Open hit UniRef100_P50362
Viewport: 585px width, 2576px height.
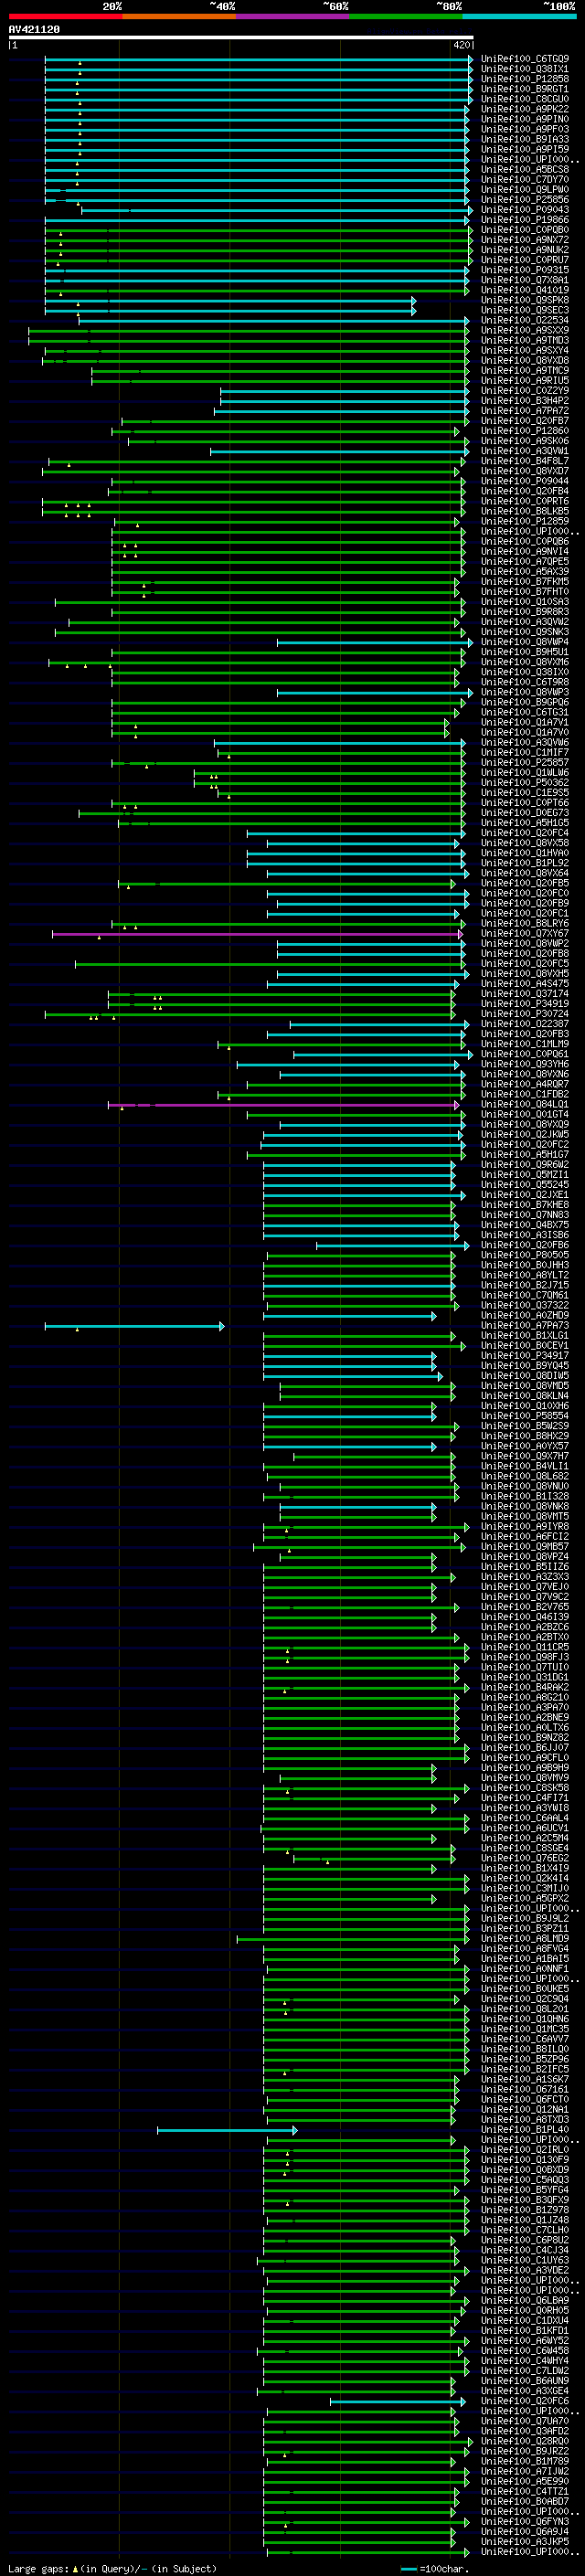click(x=525, y=783)
